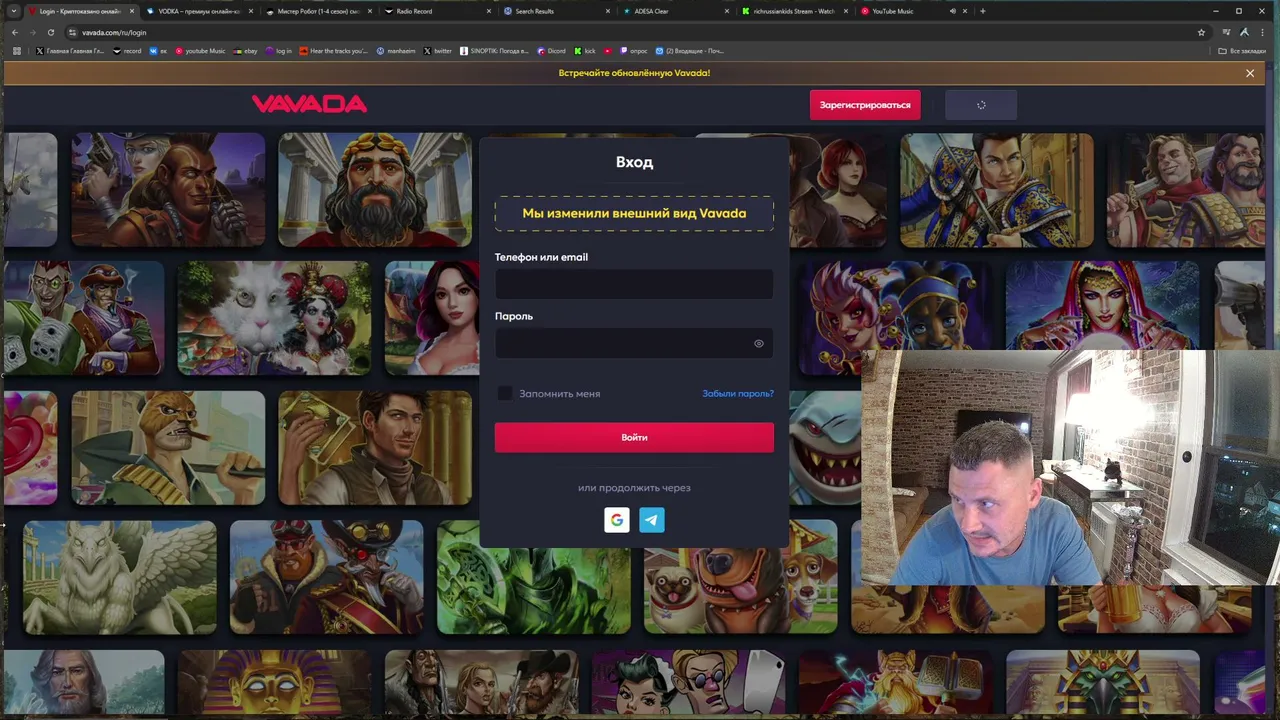Open the ebay bookmark
The width and height of the screenshot is (1280, 720).
coord(246,51)
